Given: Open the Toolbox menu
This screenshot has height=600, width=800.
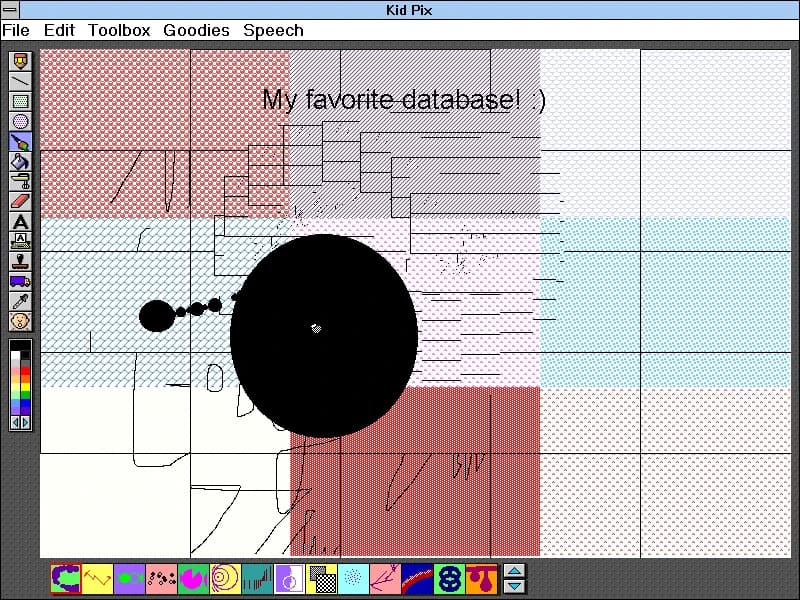Looking at the screenshot, I should point(119,30).
